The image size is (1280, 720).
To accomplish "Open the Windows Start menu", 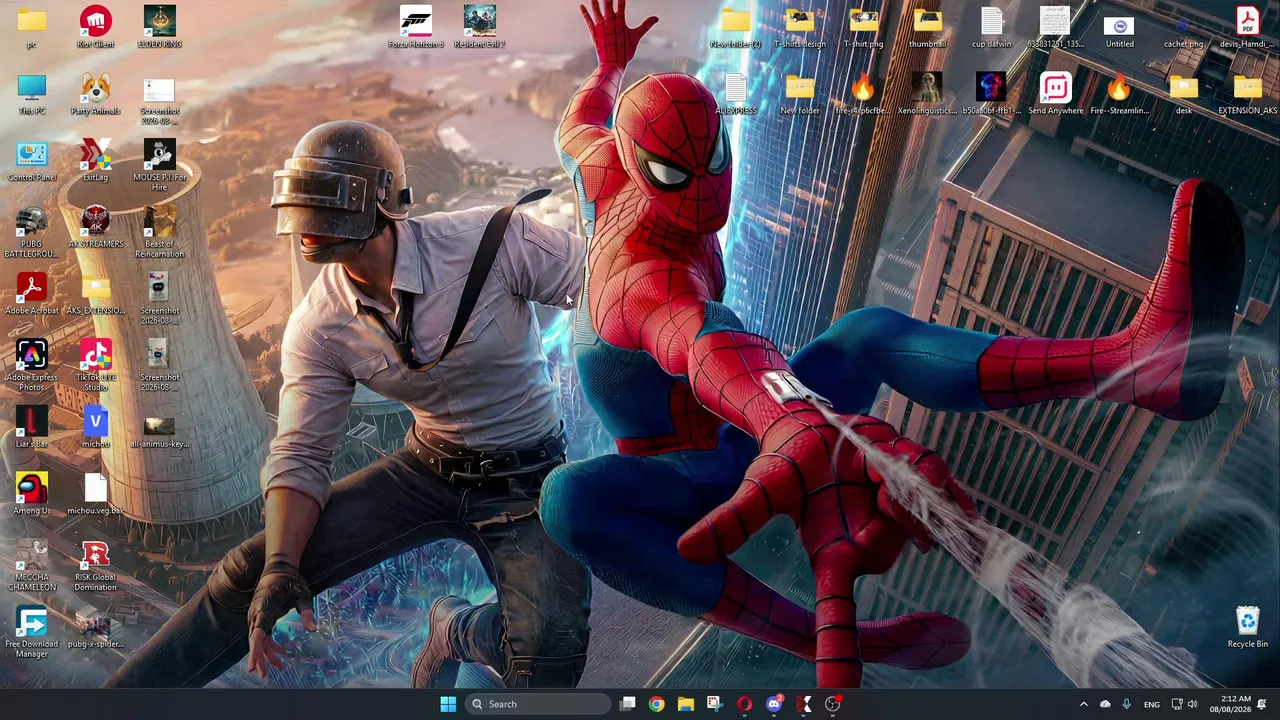I will [448, 704].
